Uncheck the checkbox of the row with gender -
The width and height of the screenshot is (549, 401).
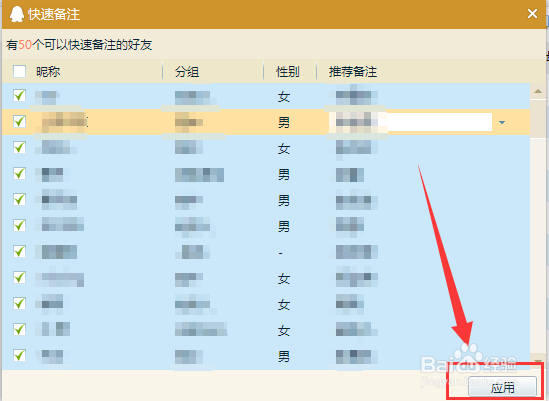pos(19,251)
